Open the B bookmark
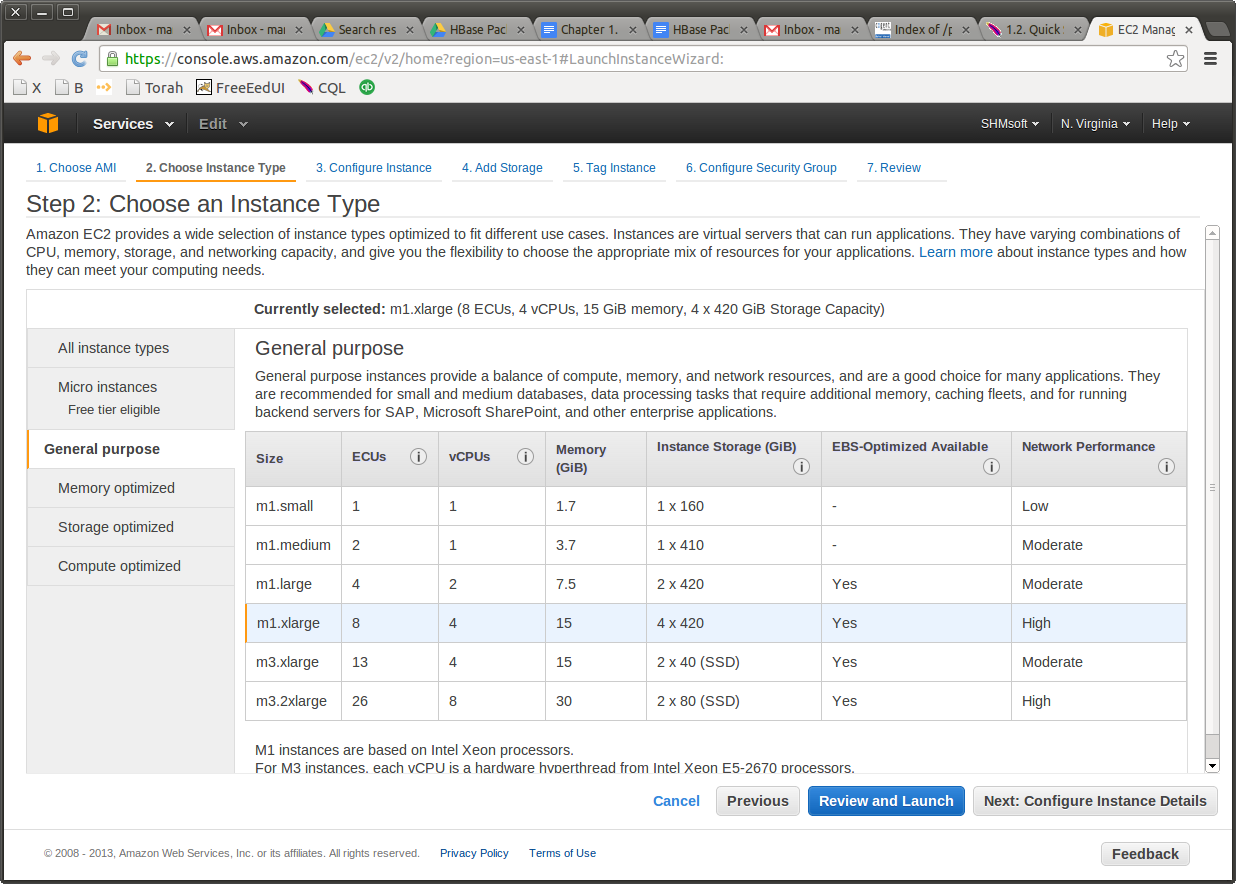Screen dimensions: 1236x884 point(70,87)
